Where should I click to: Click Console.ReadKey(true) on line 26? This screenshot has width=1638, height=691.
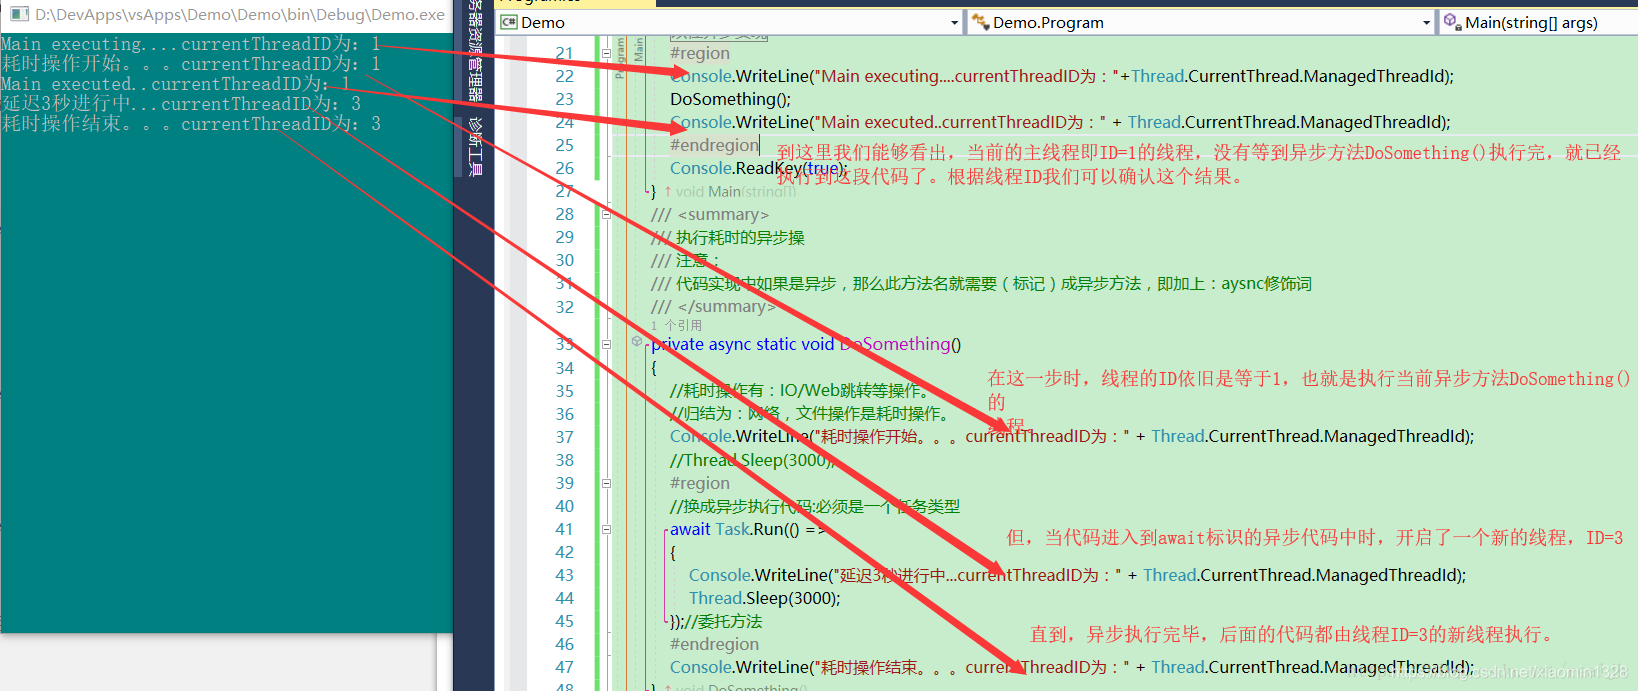(758, 168)
